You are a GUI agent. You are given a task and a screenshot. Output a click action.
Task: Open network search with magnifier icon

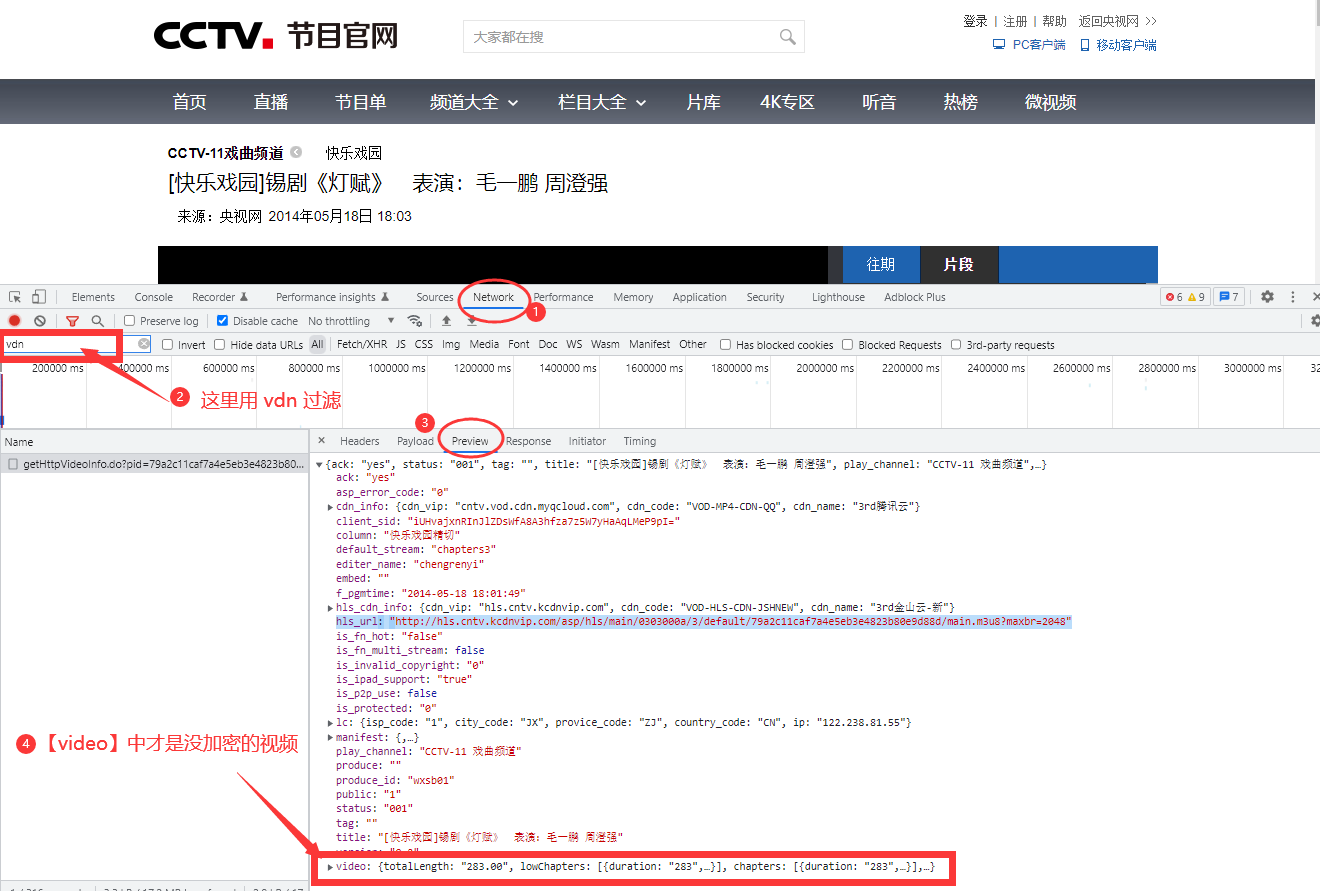tap(98, 321)
